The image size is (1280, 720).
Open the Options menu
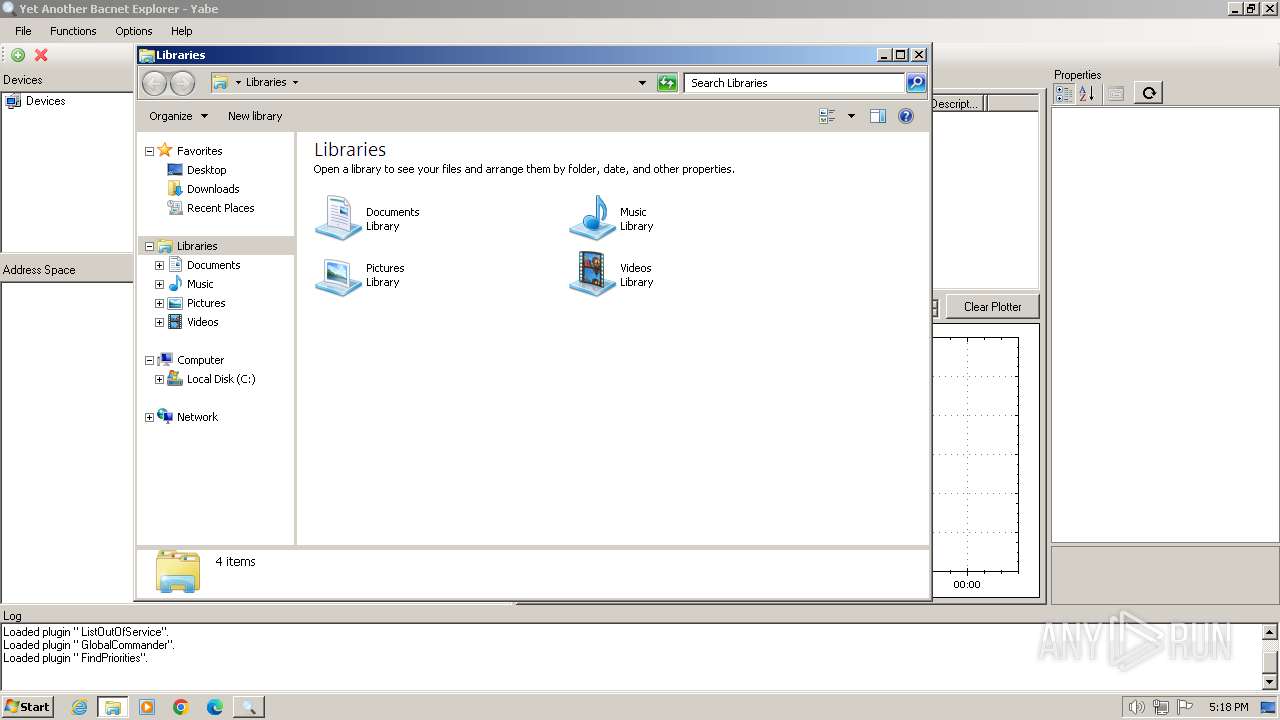click(133, 31)
